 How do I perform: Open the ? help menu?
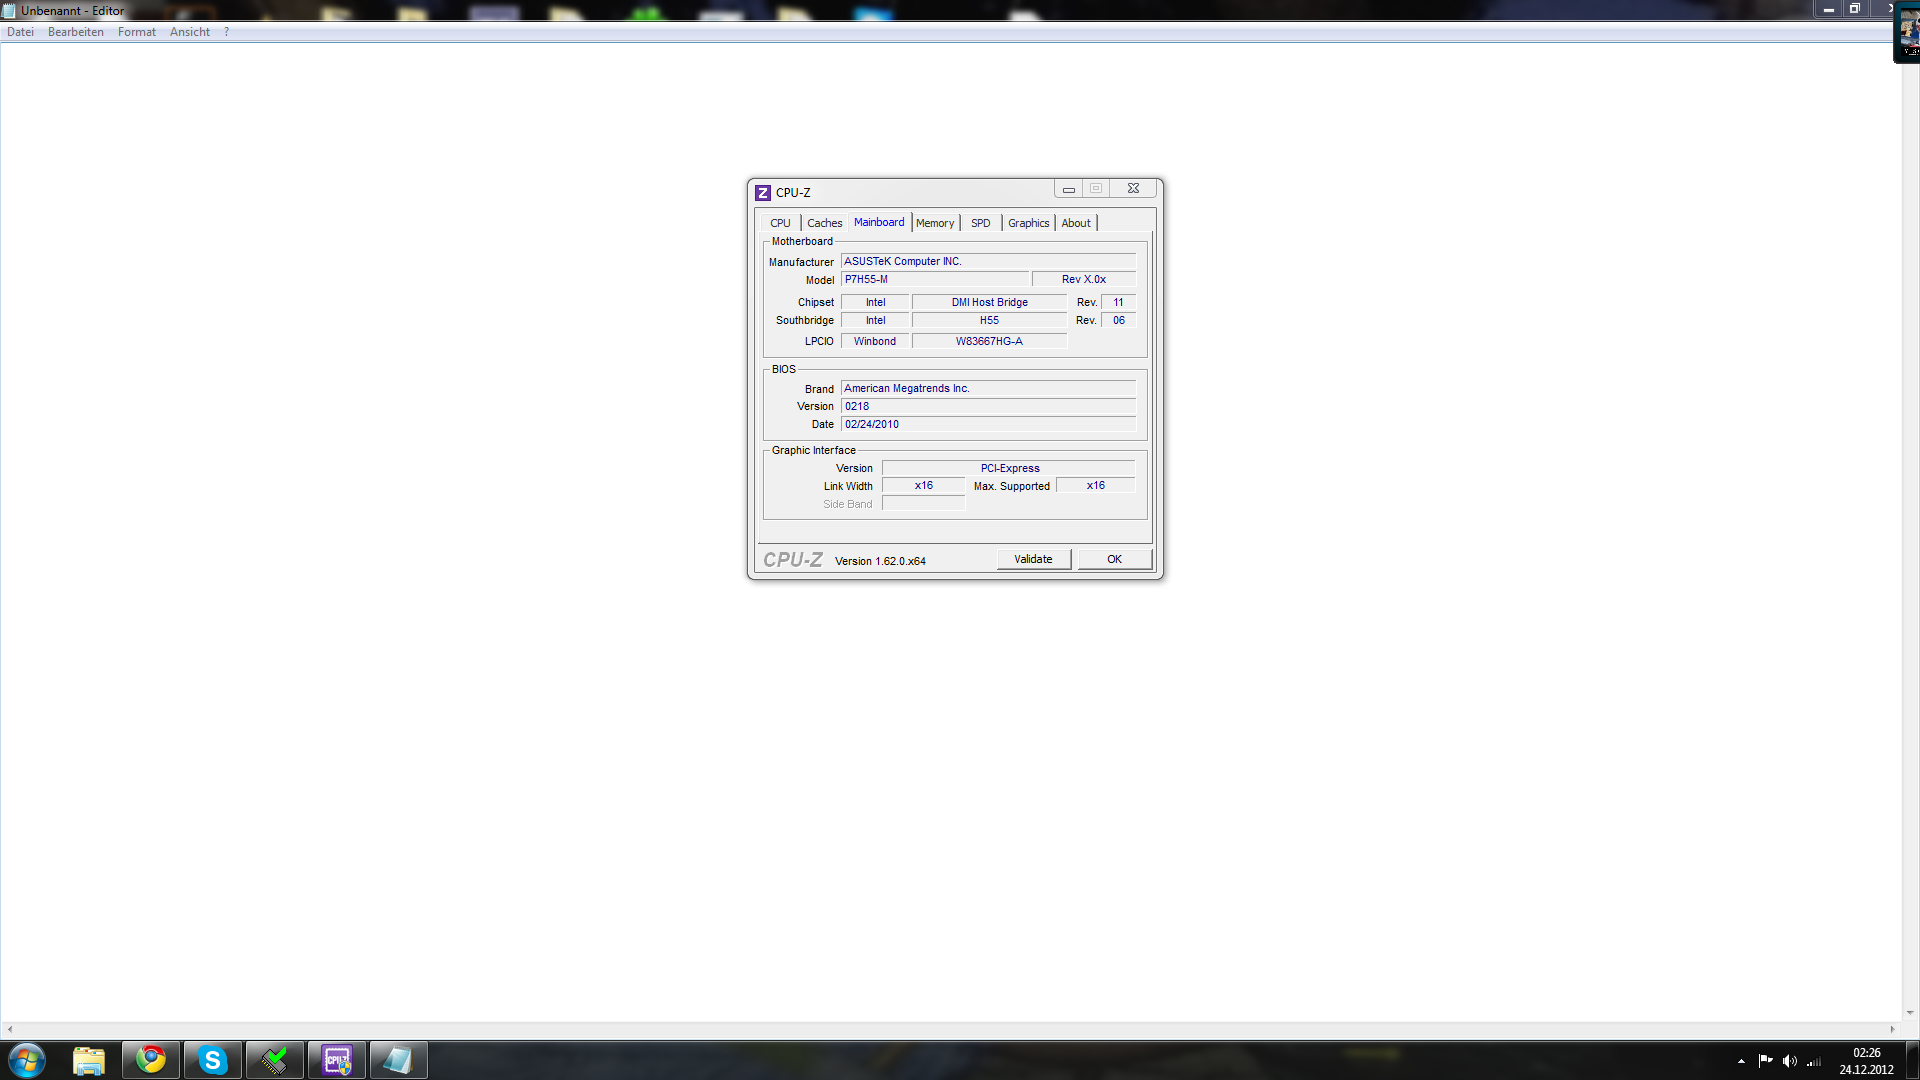(226, 32)
